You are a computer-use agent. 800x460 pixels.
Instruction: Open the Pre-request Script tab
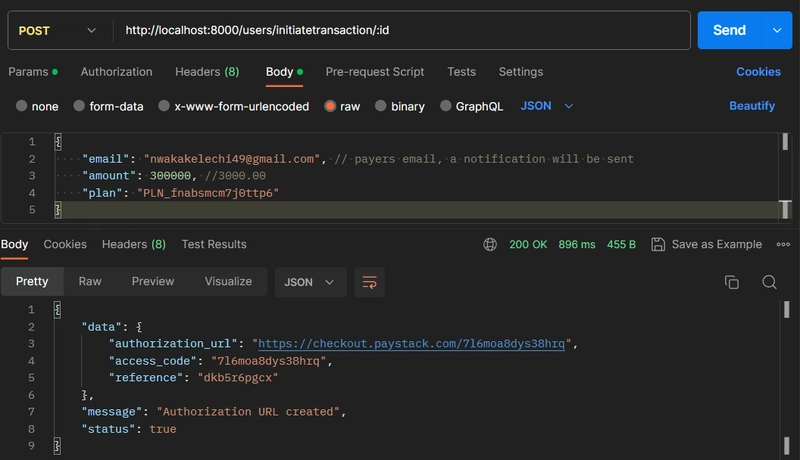tap(374, 72)
